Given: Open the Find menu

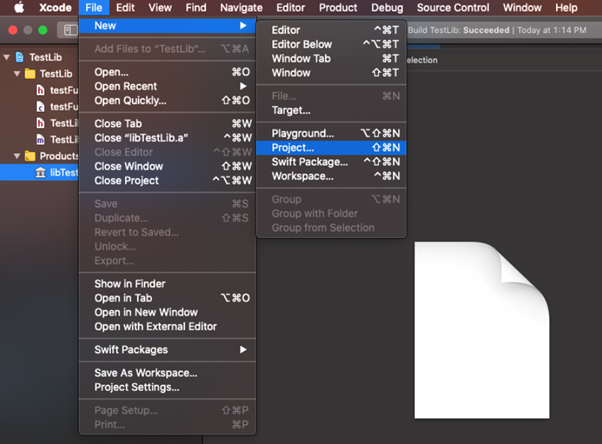Looking at the screenshot, I should (196, 8).
